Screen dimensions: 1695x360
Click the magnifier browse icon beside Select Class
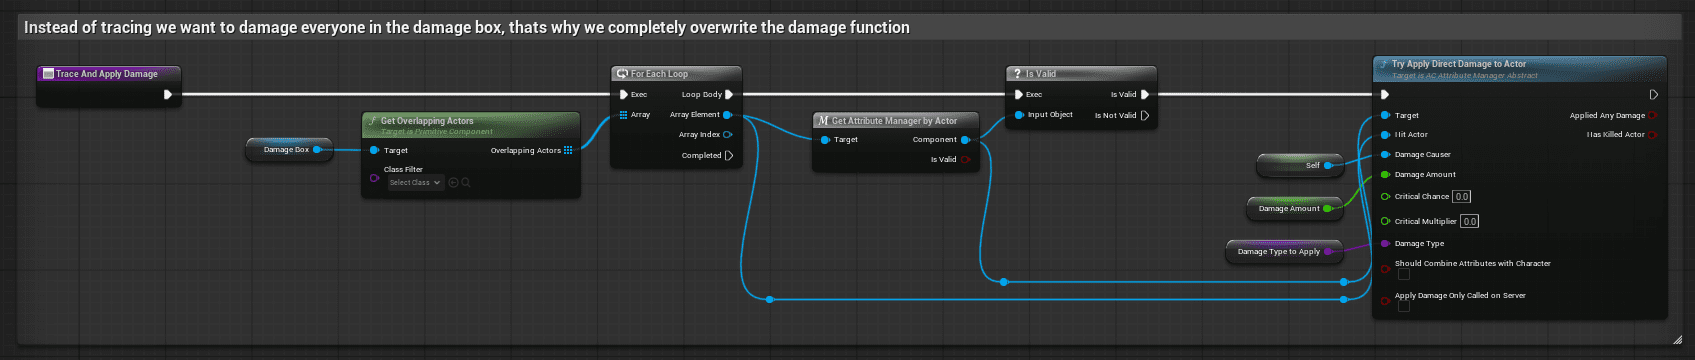465,183
